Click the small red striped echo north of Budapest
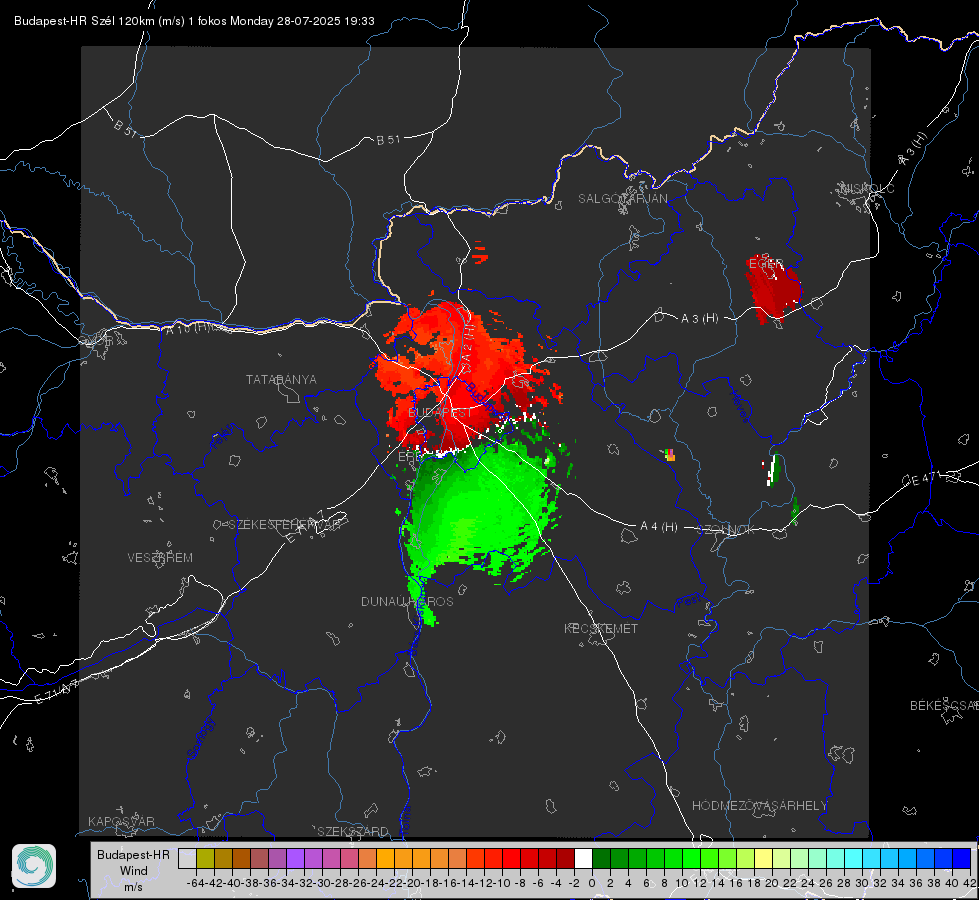Image resolution: width=979 pixels, height=900 pixels. click(x=480, y=253)
